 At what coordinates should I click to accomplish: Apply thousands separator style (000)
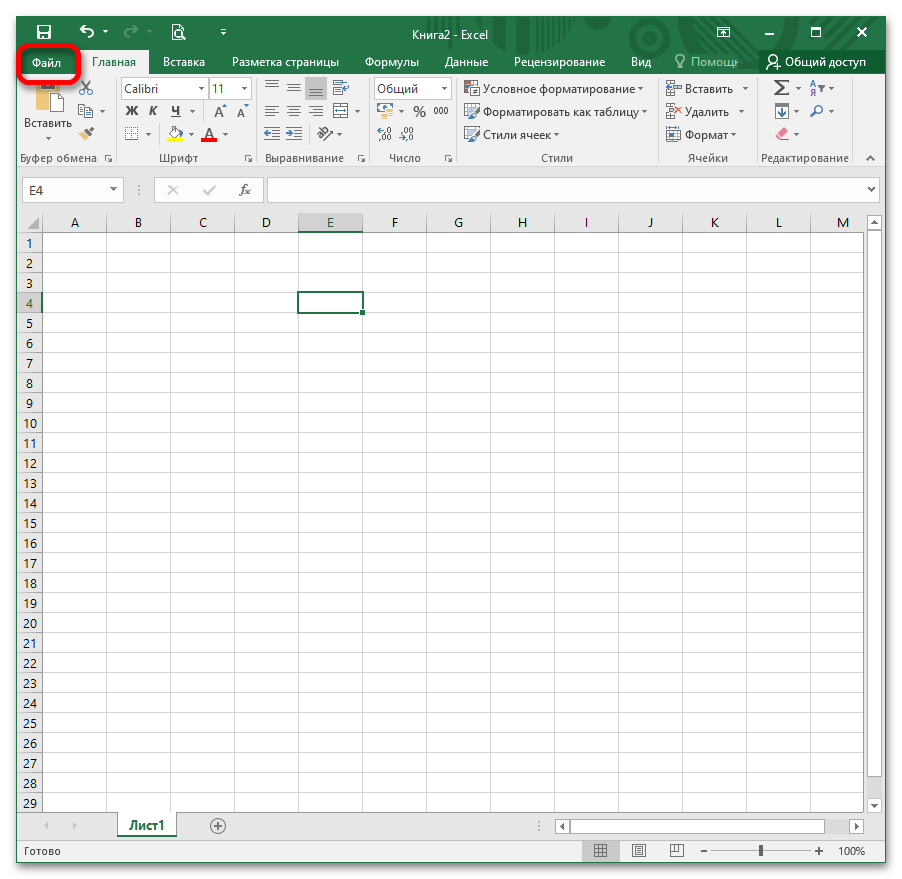pyautogui.click(x=441, y=111)
